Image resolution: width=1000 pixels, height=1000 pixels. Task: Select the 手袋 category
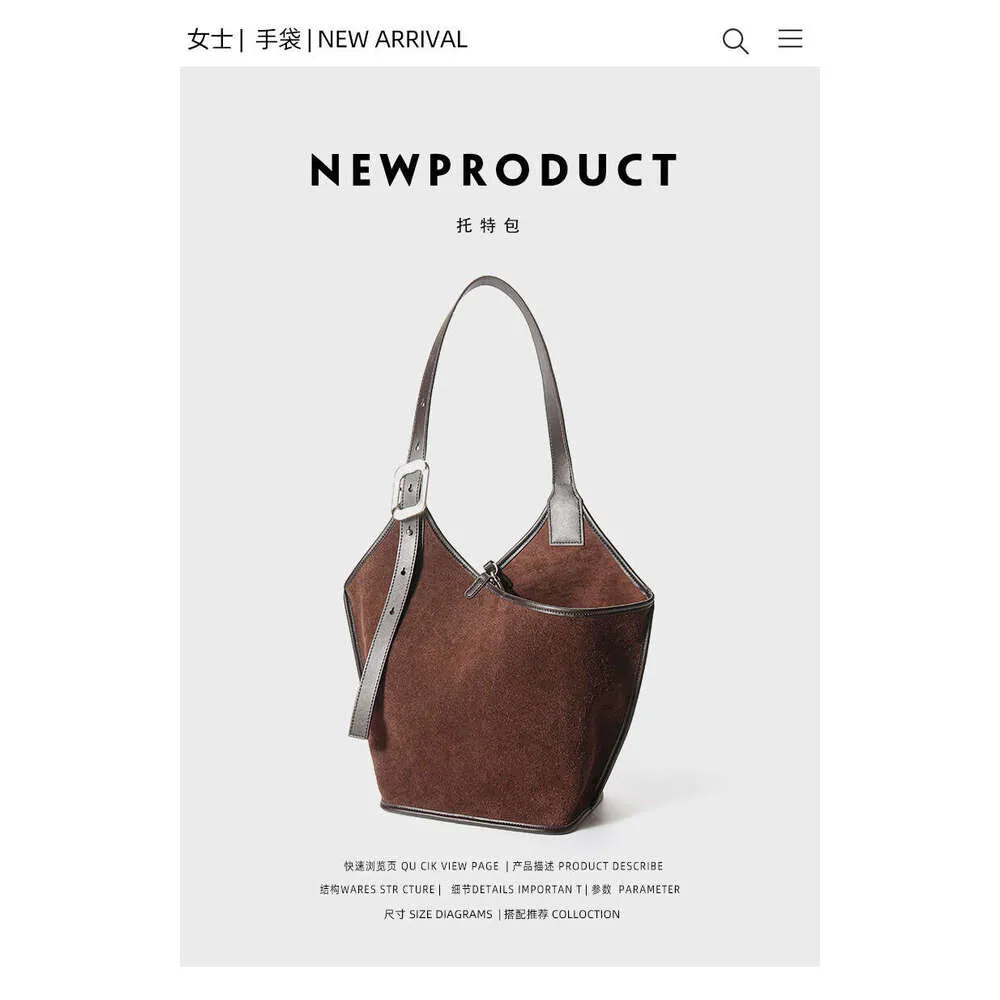click(278, 40)
